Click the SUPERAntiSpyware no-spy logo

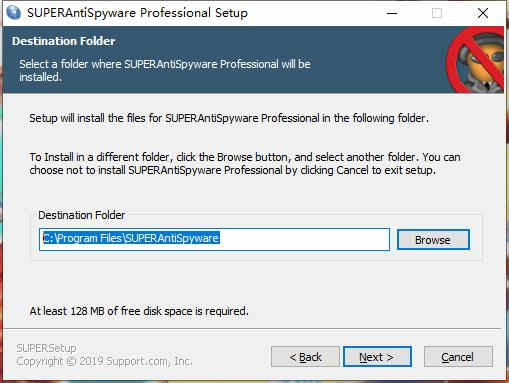[x=476, y=60]
